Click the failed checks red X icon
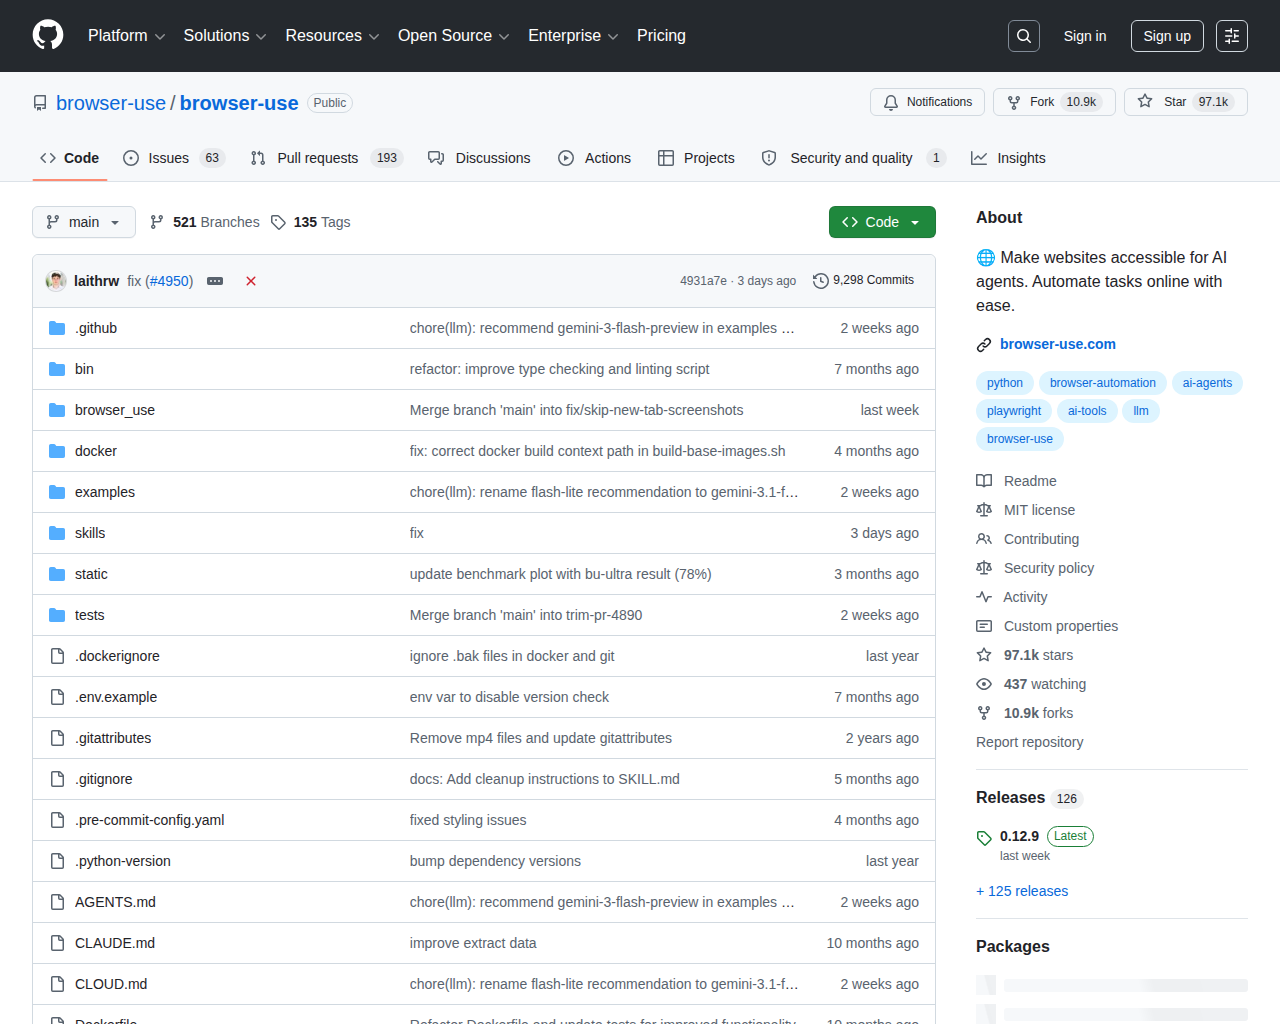The height and width of the screenshot is (1024, 1280). pos(251,281)
